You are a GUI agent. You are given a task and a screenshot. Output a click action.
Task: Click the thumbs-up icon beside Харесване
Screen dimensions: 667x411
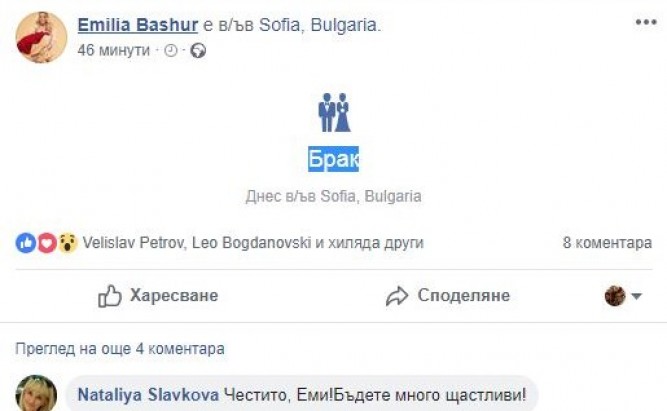pyautogui.click(x=110, y=296)
